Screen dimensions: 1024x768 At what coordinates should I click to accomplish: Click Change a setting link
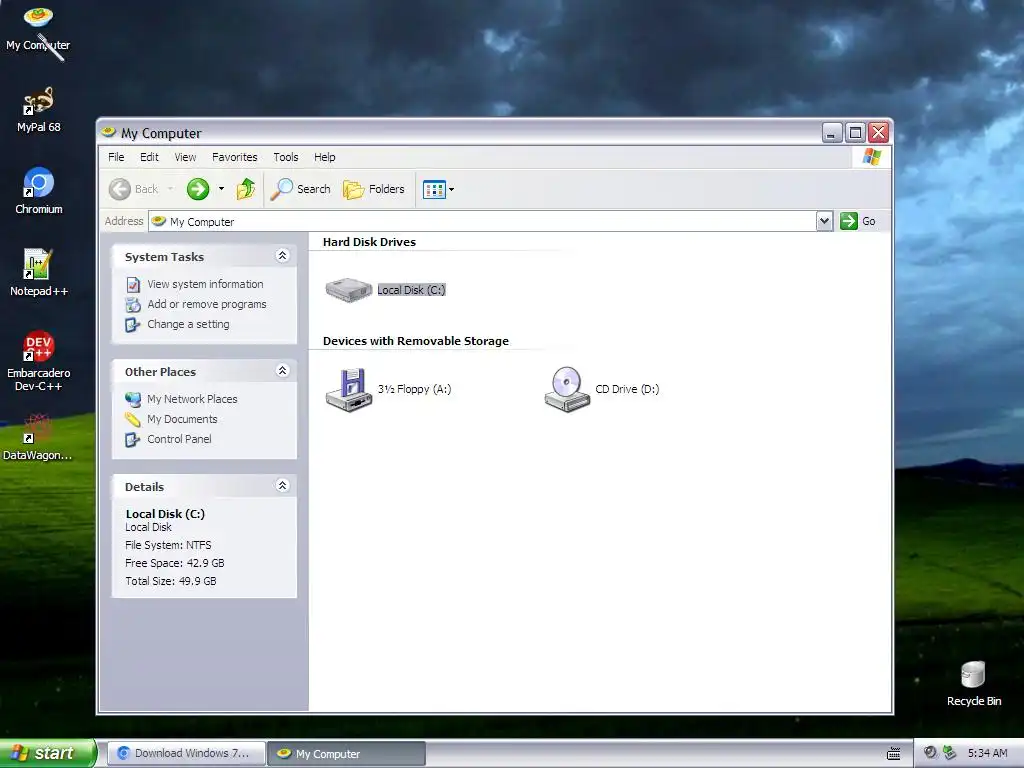pos(188,324)
